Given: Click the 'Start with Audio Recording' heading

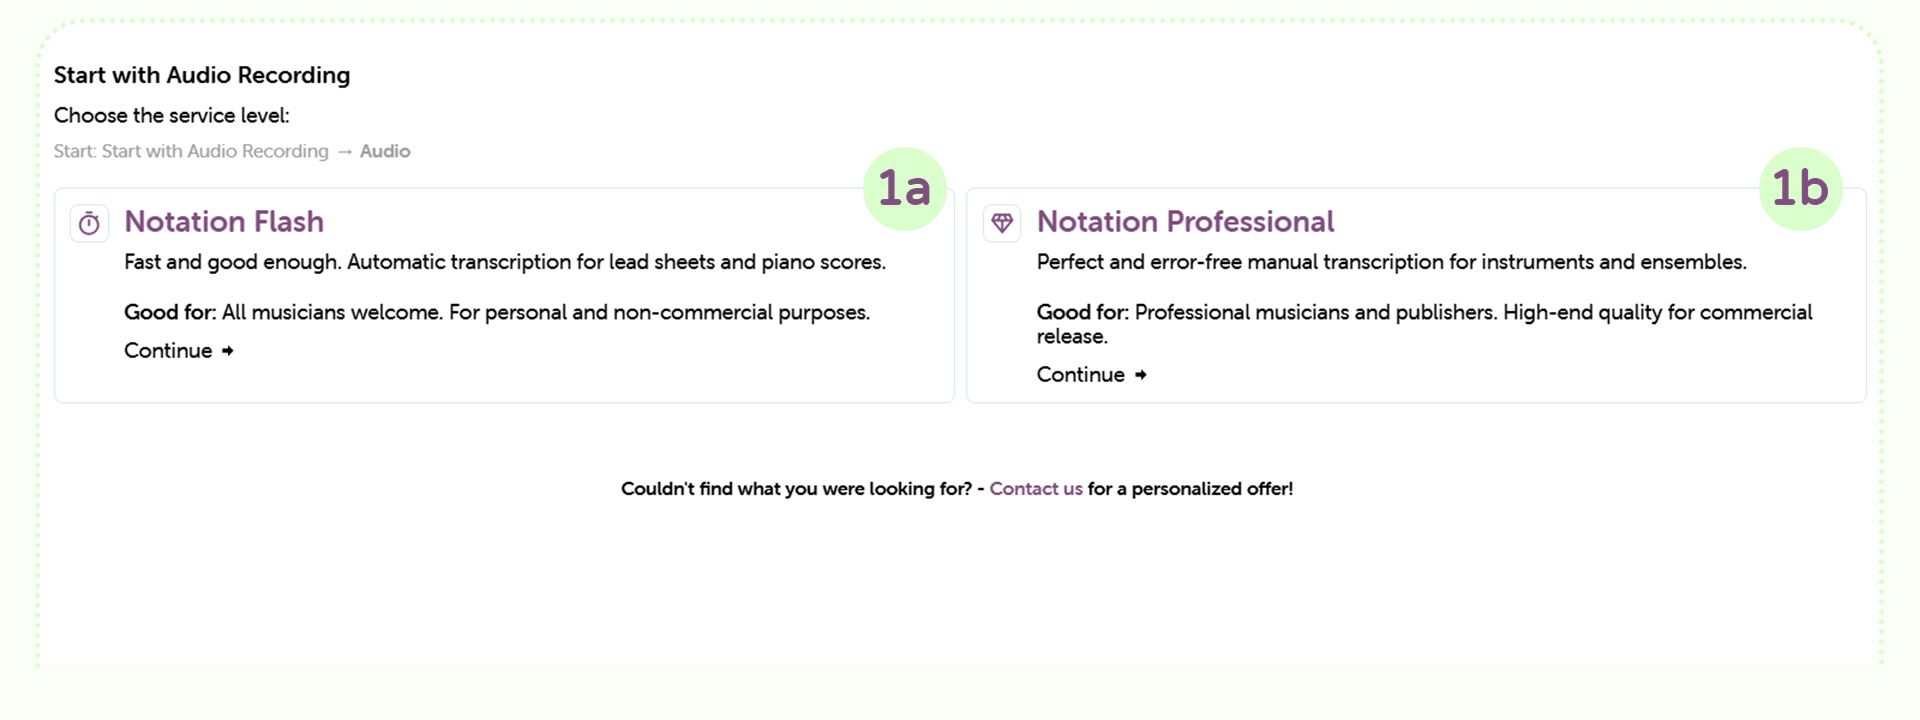Looking at the screenshot, I should [x=202, y=75].
